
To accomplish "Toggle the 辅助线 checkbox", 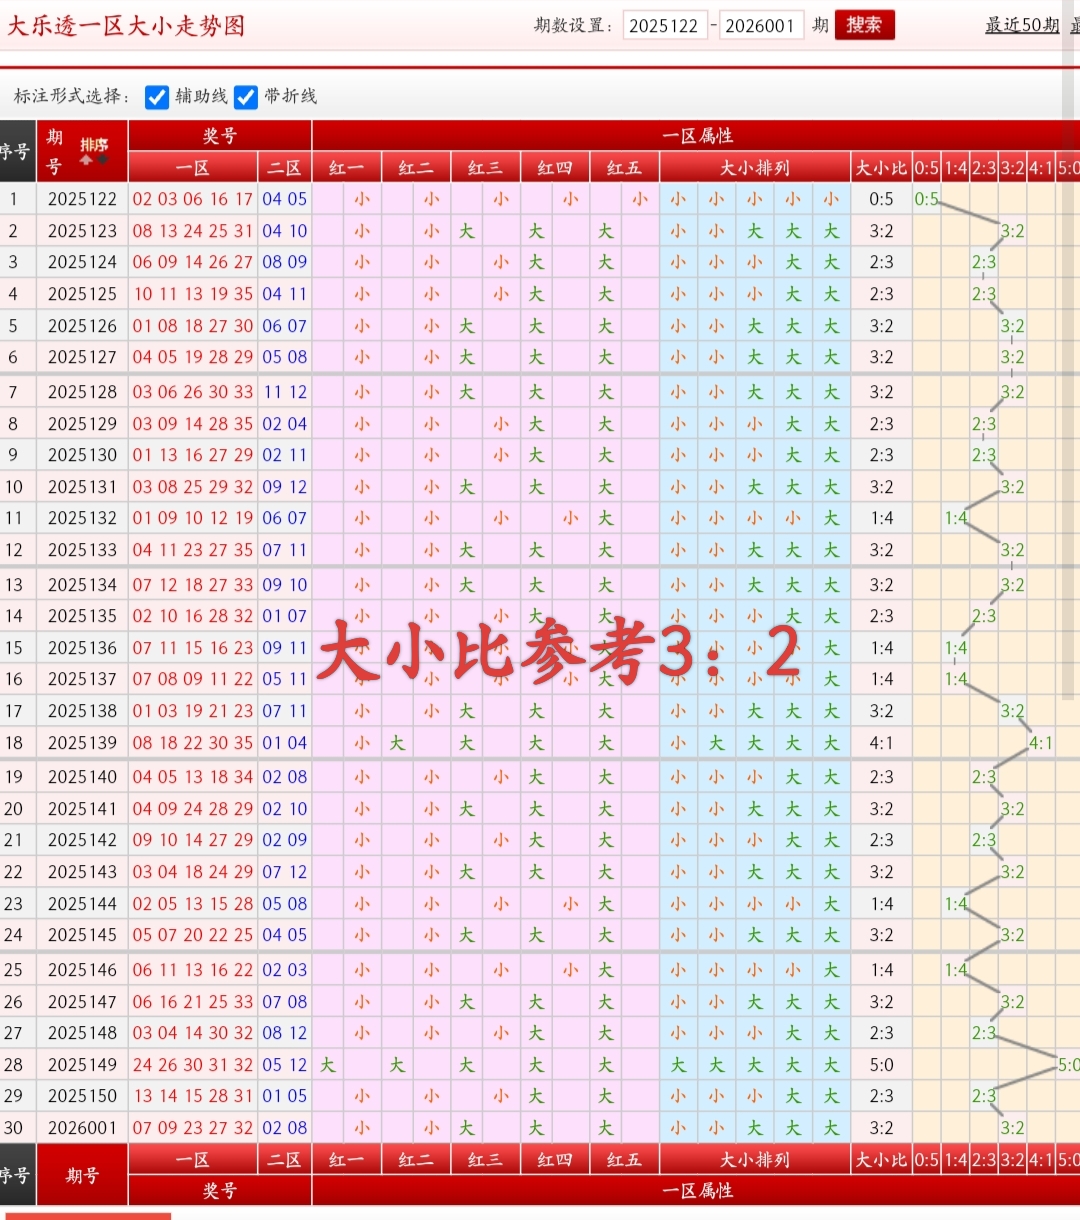I will pyautogui.click(x=157, y=97).
